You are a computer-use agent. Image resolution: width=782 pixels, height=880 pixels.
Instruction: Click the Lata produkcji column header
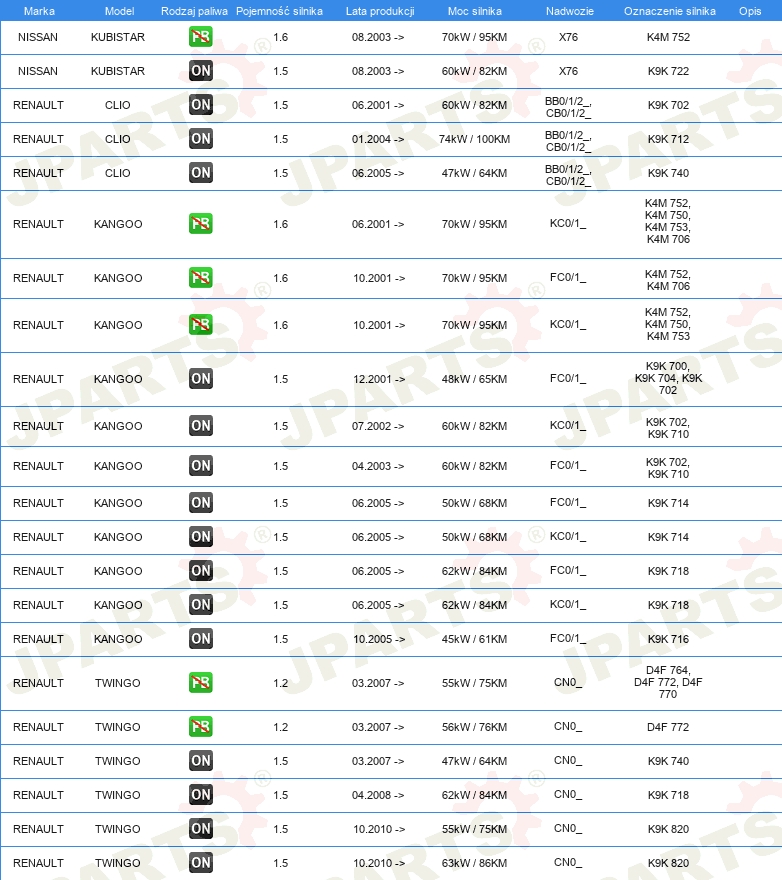tap(380, 11)
